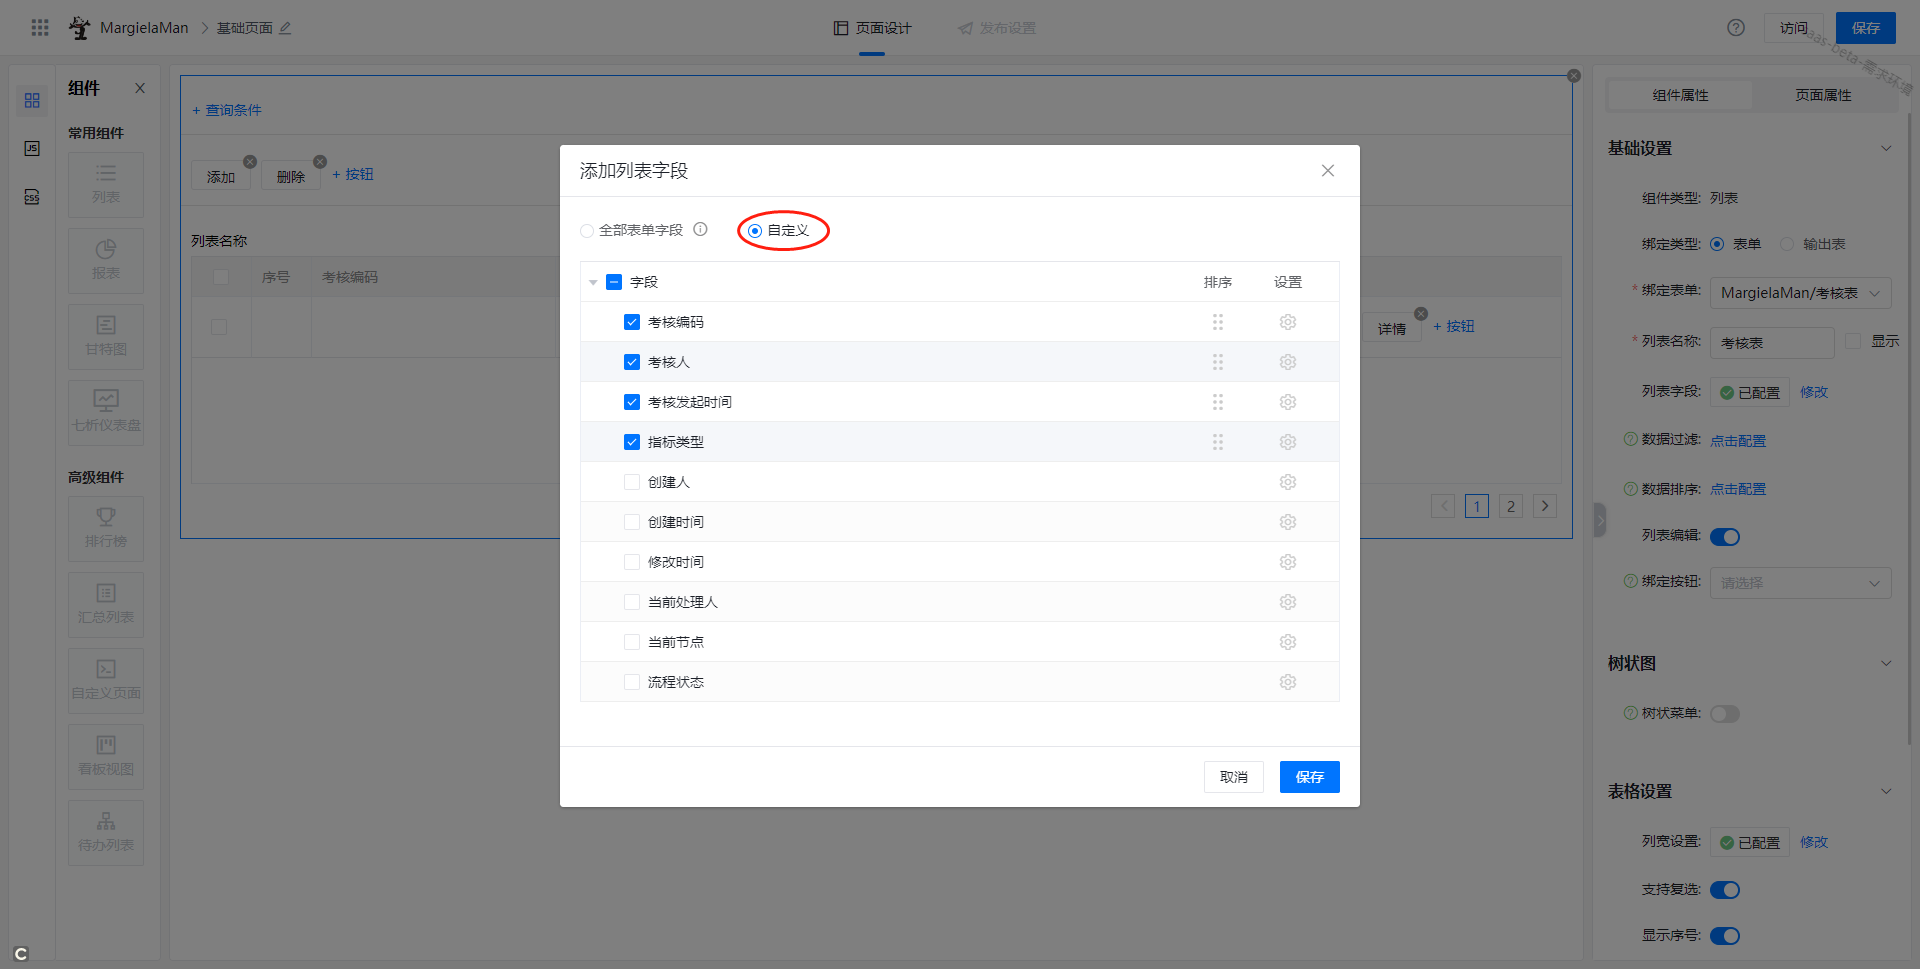Click the 取消 button
The image size is (1920, 969).
click(1233, 777)
